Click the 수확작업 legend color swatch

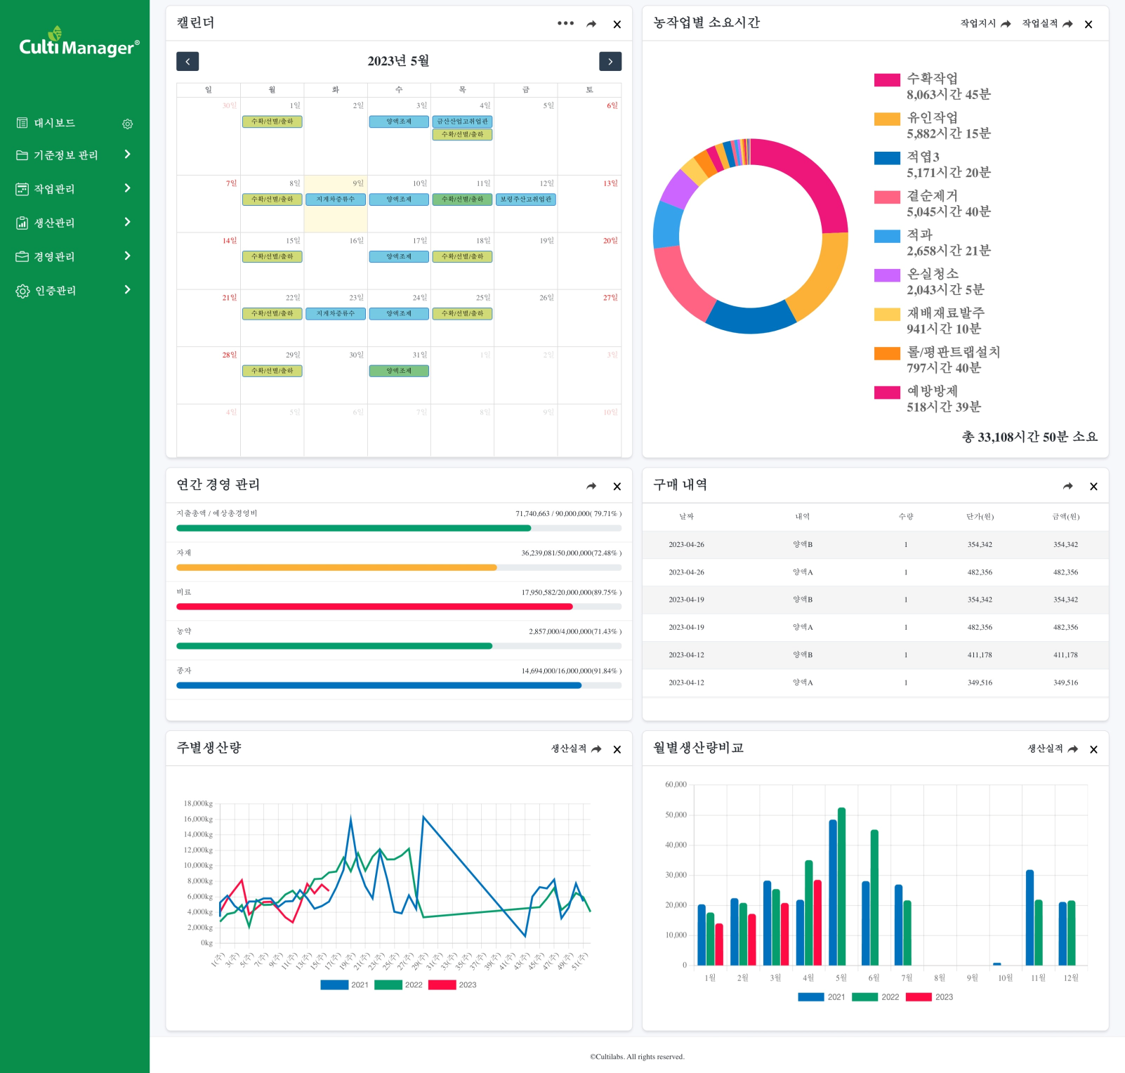(x=887, y=80)
